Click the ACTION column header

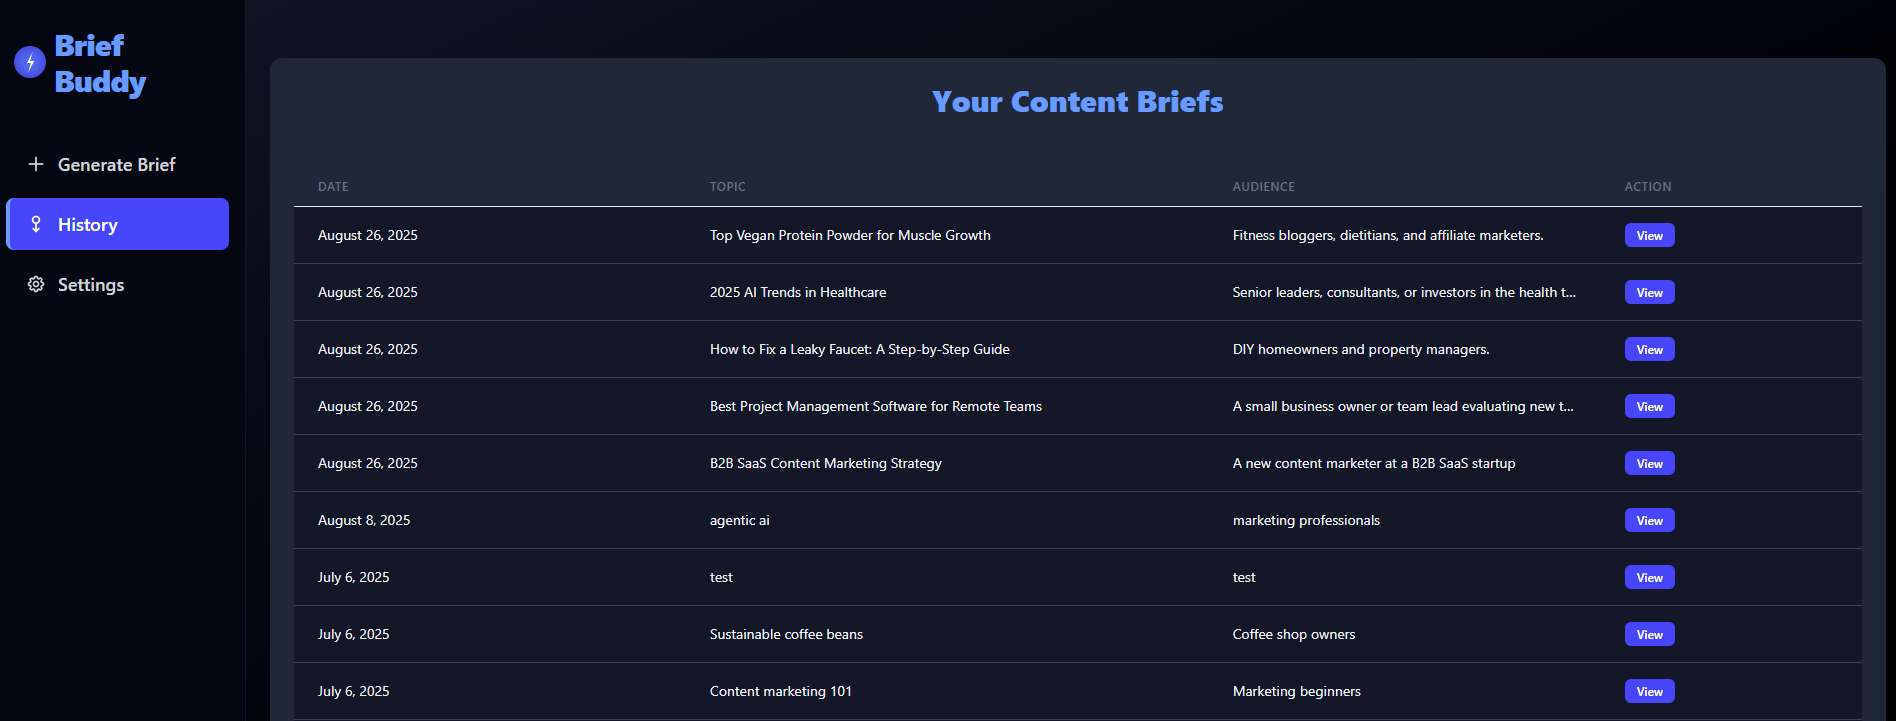[1648, 187]
